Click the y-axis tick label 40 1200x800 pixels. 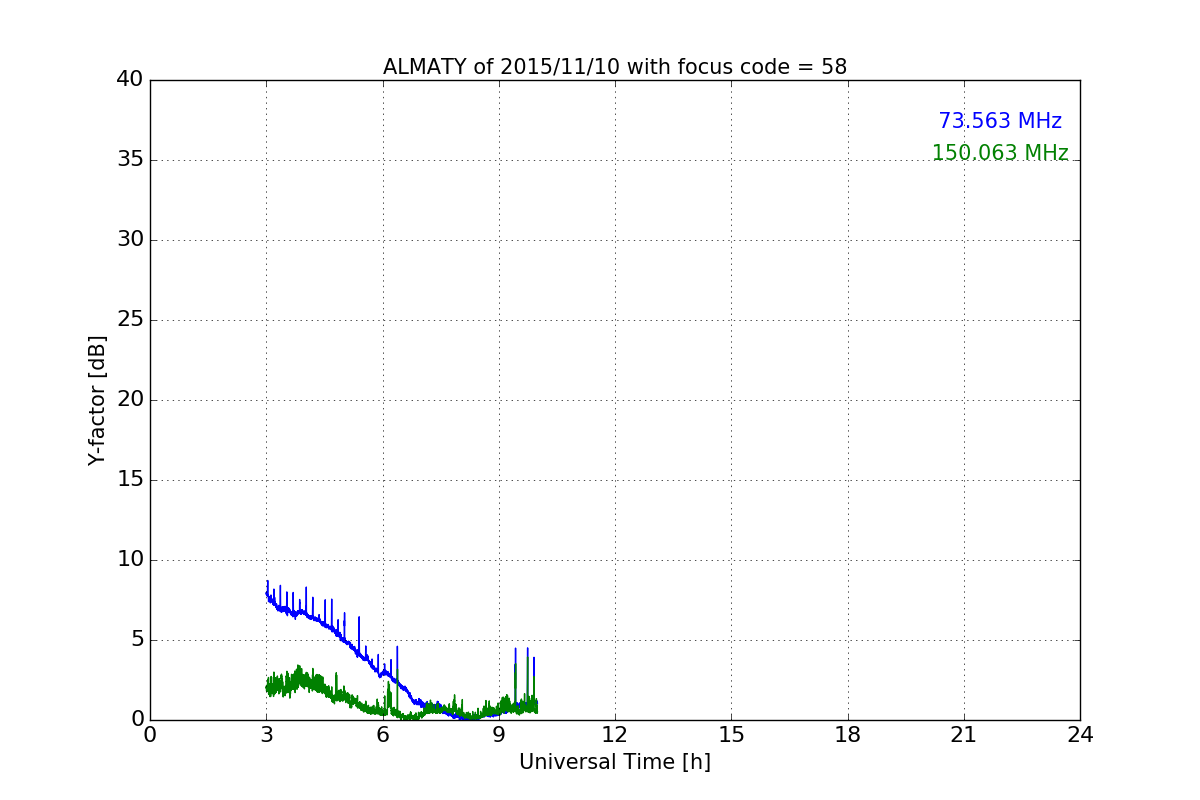130,80
